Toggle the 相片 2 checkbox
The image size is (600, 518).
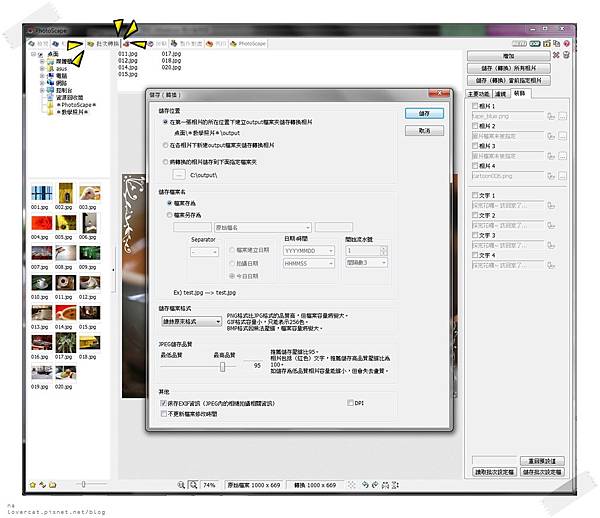pyautogui.click(x=475, y=126)
